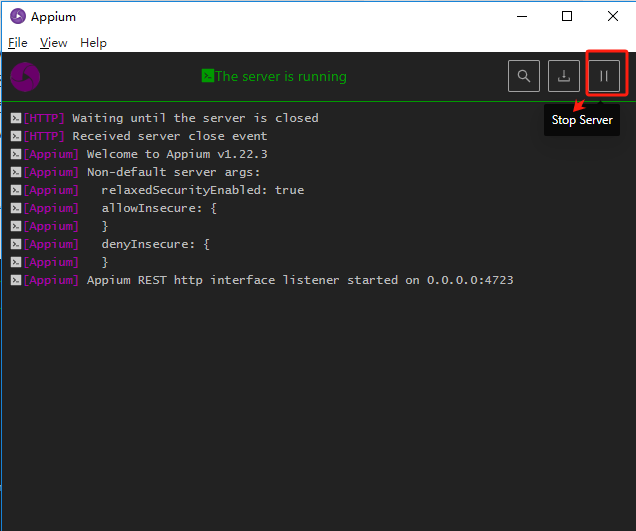
Task: Download raw logs with the download button
Action: (564, 76)
